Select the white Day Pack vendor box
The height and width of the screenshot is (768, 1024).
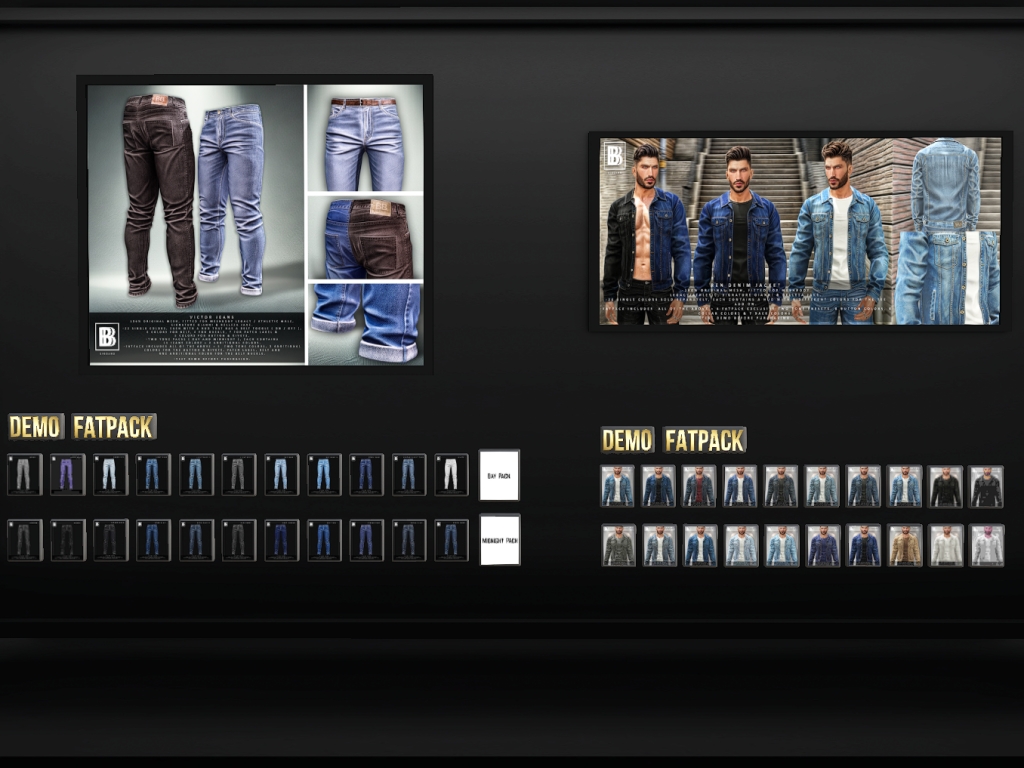click(499, 475)
